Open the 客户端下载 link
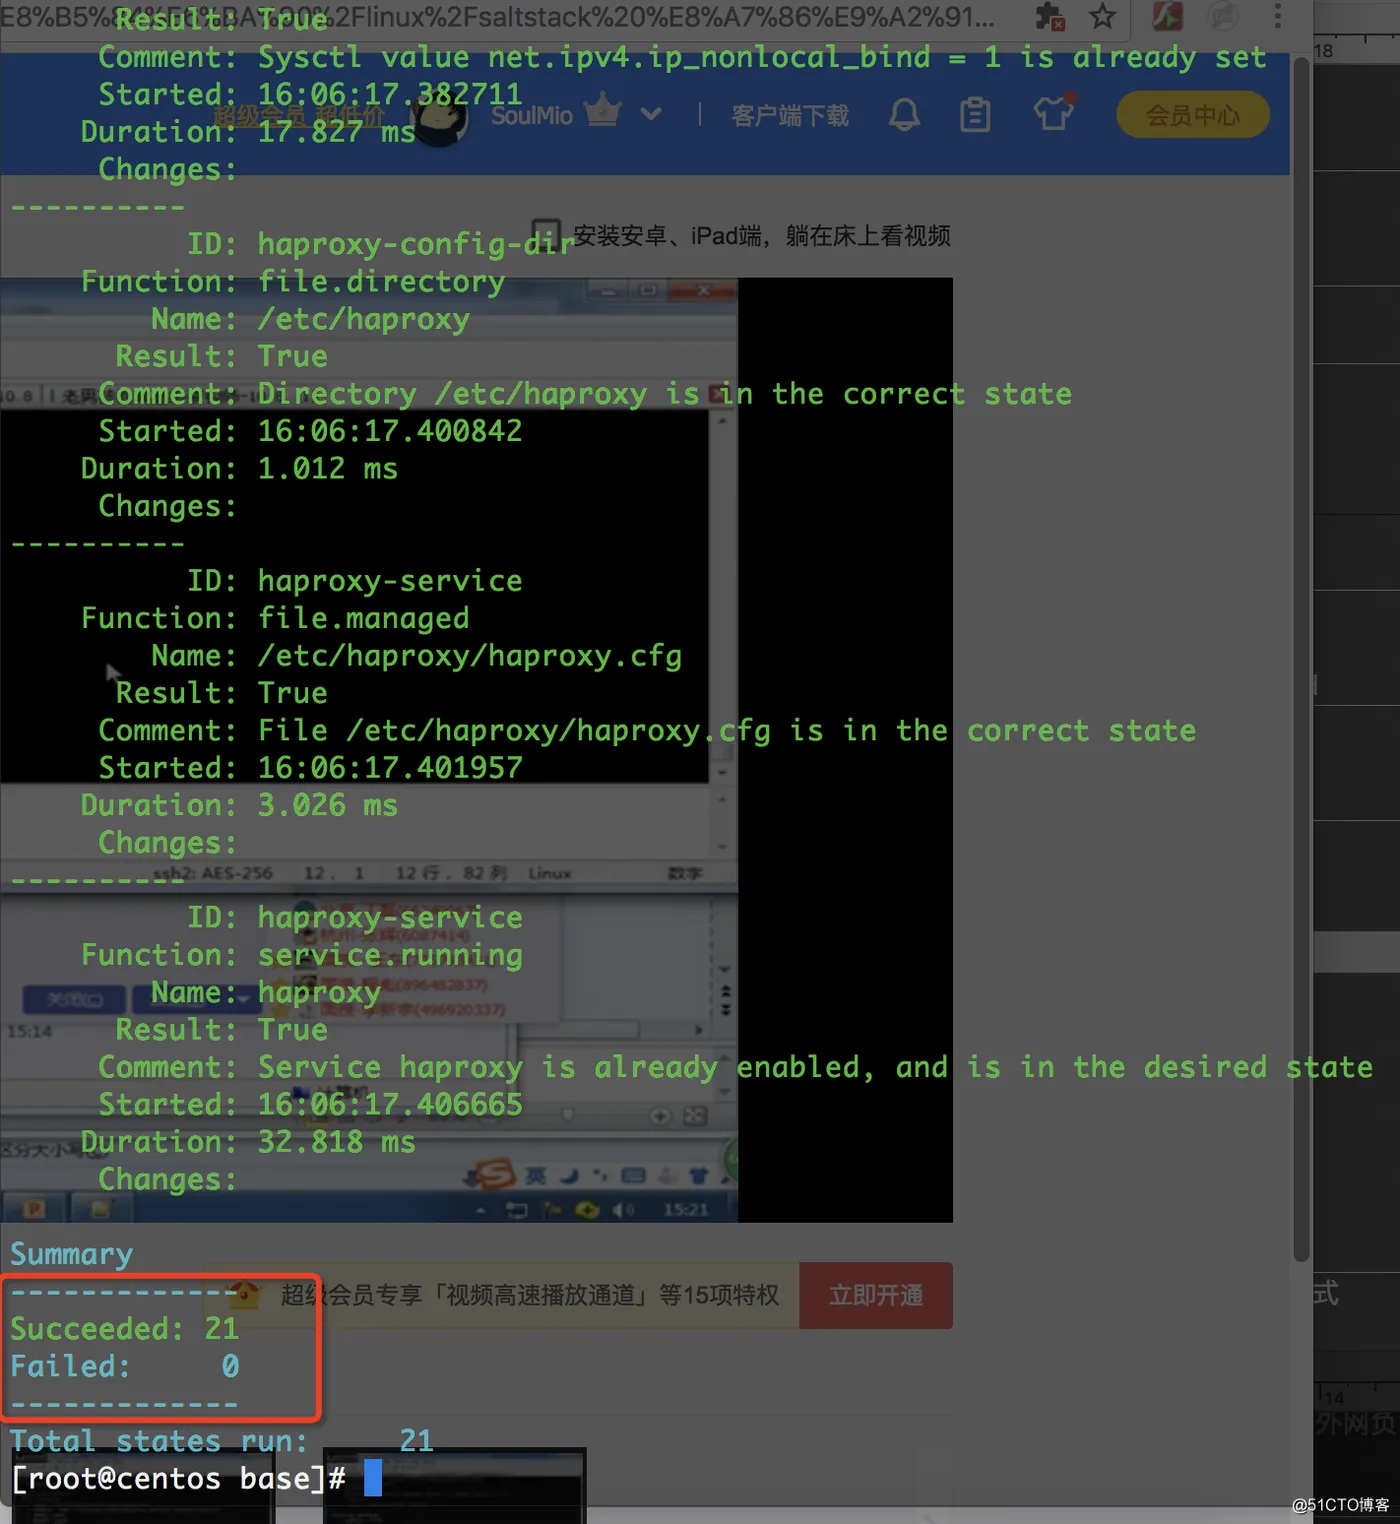Screen dimensions: 1400x1524 click(790, 116)
